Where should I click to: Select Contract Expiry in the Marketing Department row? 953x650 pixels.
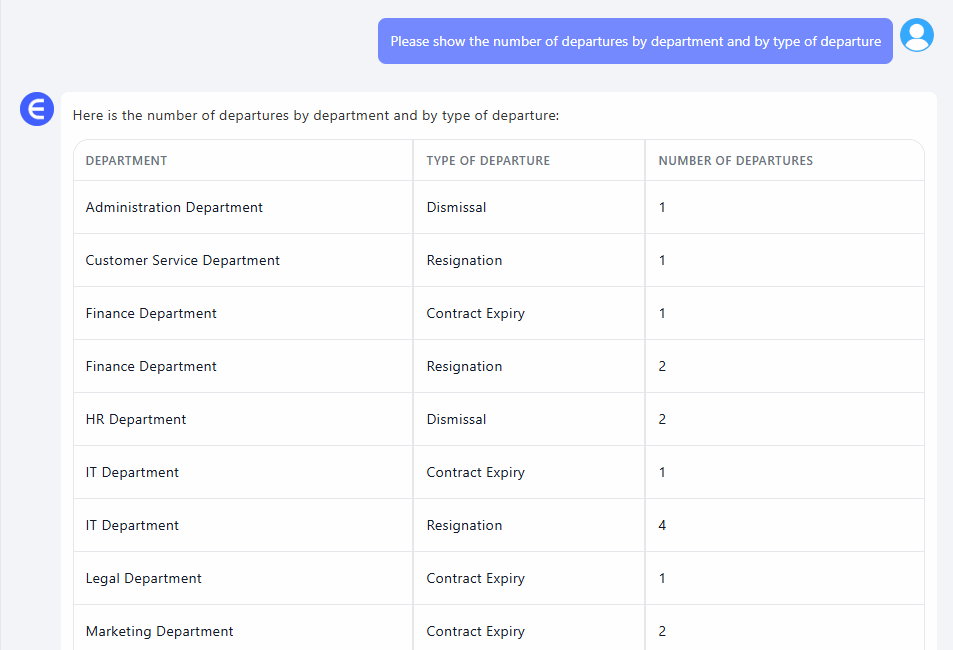(475, 632)
